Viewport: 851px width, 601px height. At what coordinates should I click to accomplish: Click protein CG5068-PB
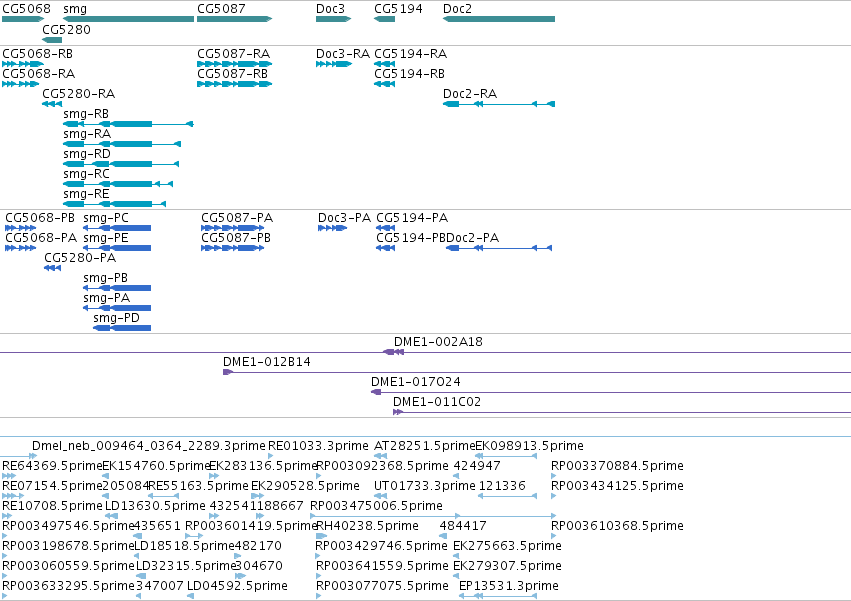(x=21, y=228)
